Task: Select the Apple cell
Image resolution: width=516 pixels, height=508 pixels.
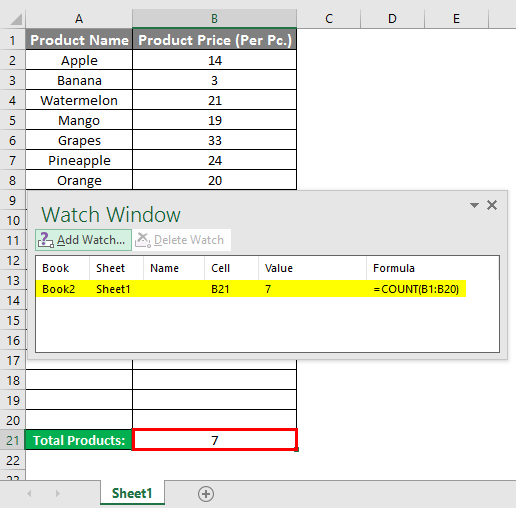Action: tap(79, 60)
